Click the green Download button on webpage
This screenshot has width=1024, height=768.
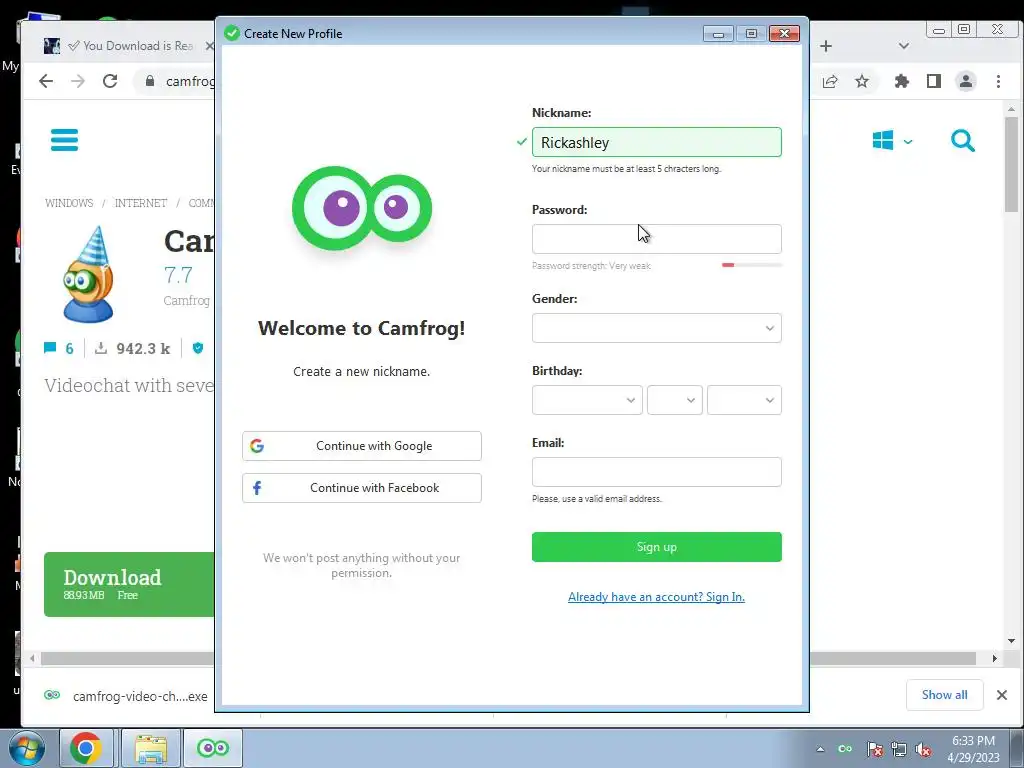tap(129, 584)
